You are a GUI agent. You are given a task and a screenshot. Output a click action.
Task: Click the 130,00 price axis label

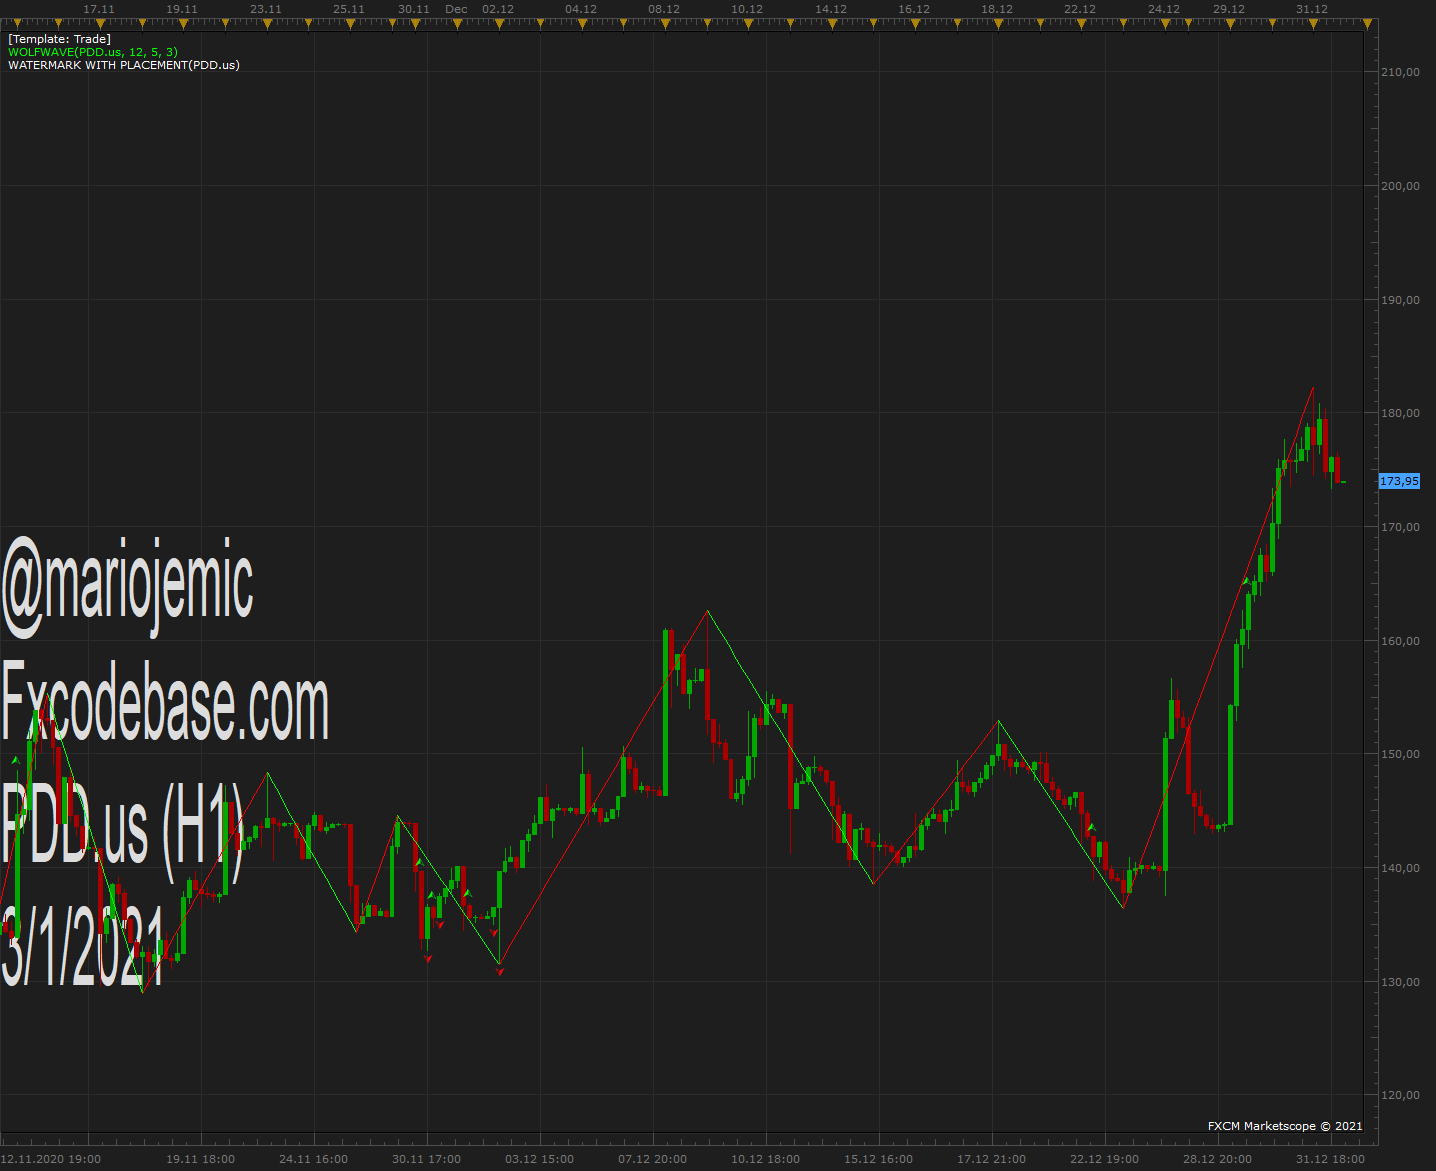(x=1400, y=982)
